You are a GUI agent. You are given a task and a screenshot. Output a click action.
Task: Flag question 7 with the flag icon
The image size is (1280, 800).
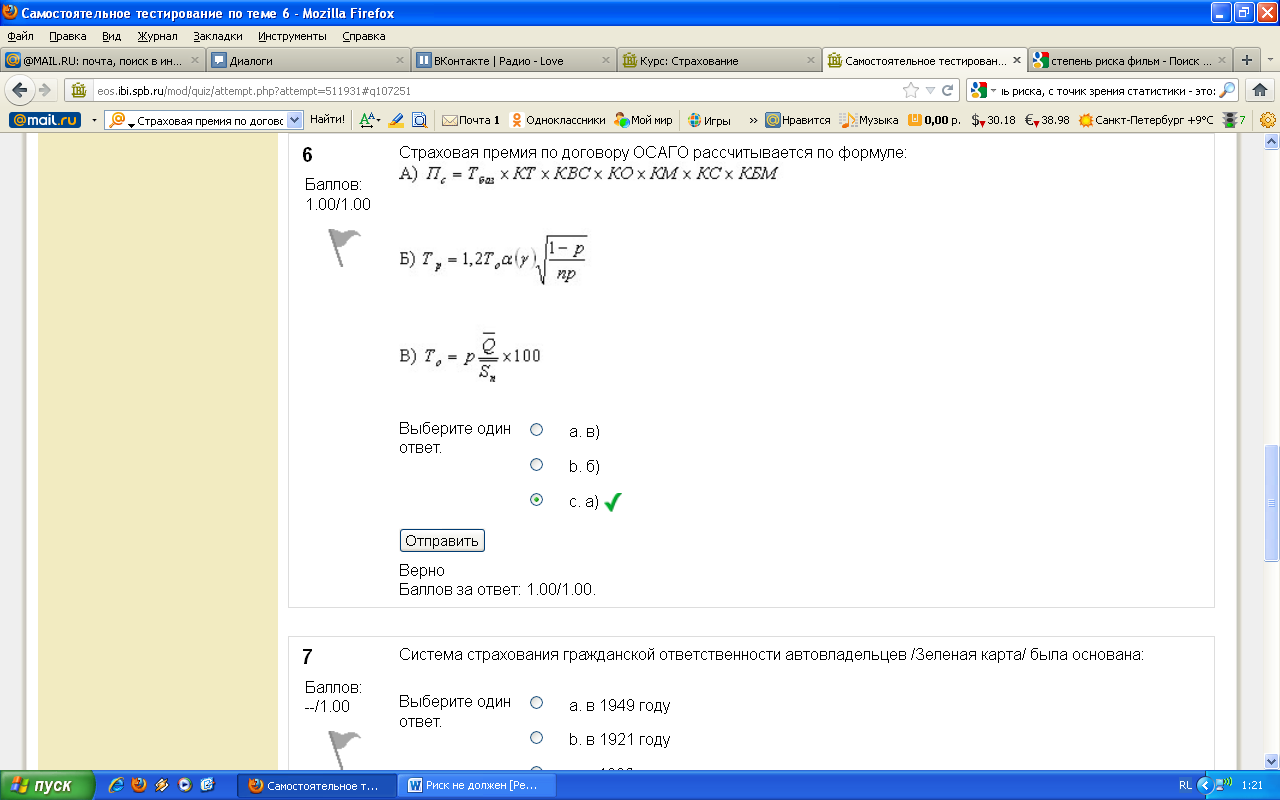click(x=345, y=748)
